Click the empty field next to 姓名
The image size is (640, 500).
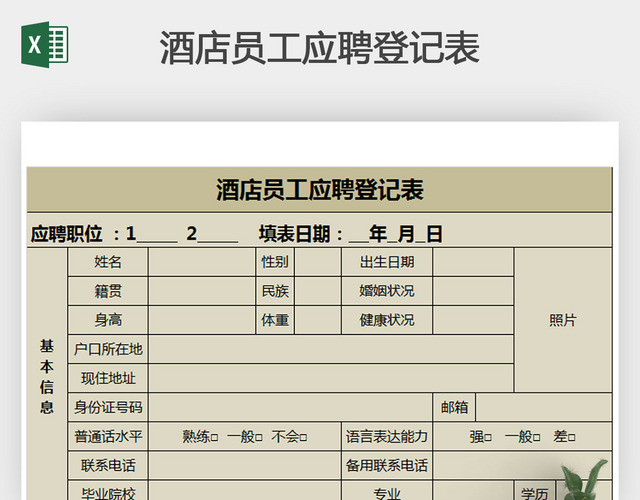[x=202, y=262]
